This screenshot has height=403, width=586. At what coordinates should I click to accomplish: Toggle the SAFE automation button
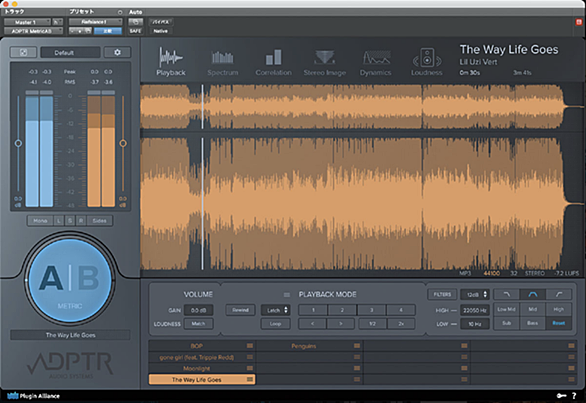(x=136, y=31)
